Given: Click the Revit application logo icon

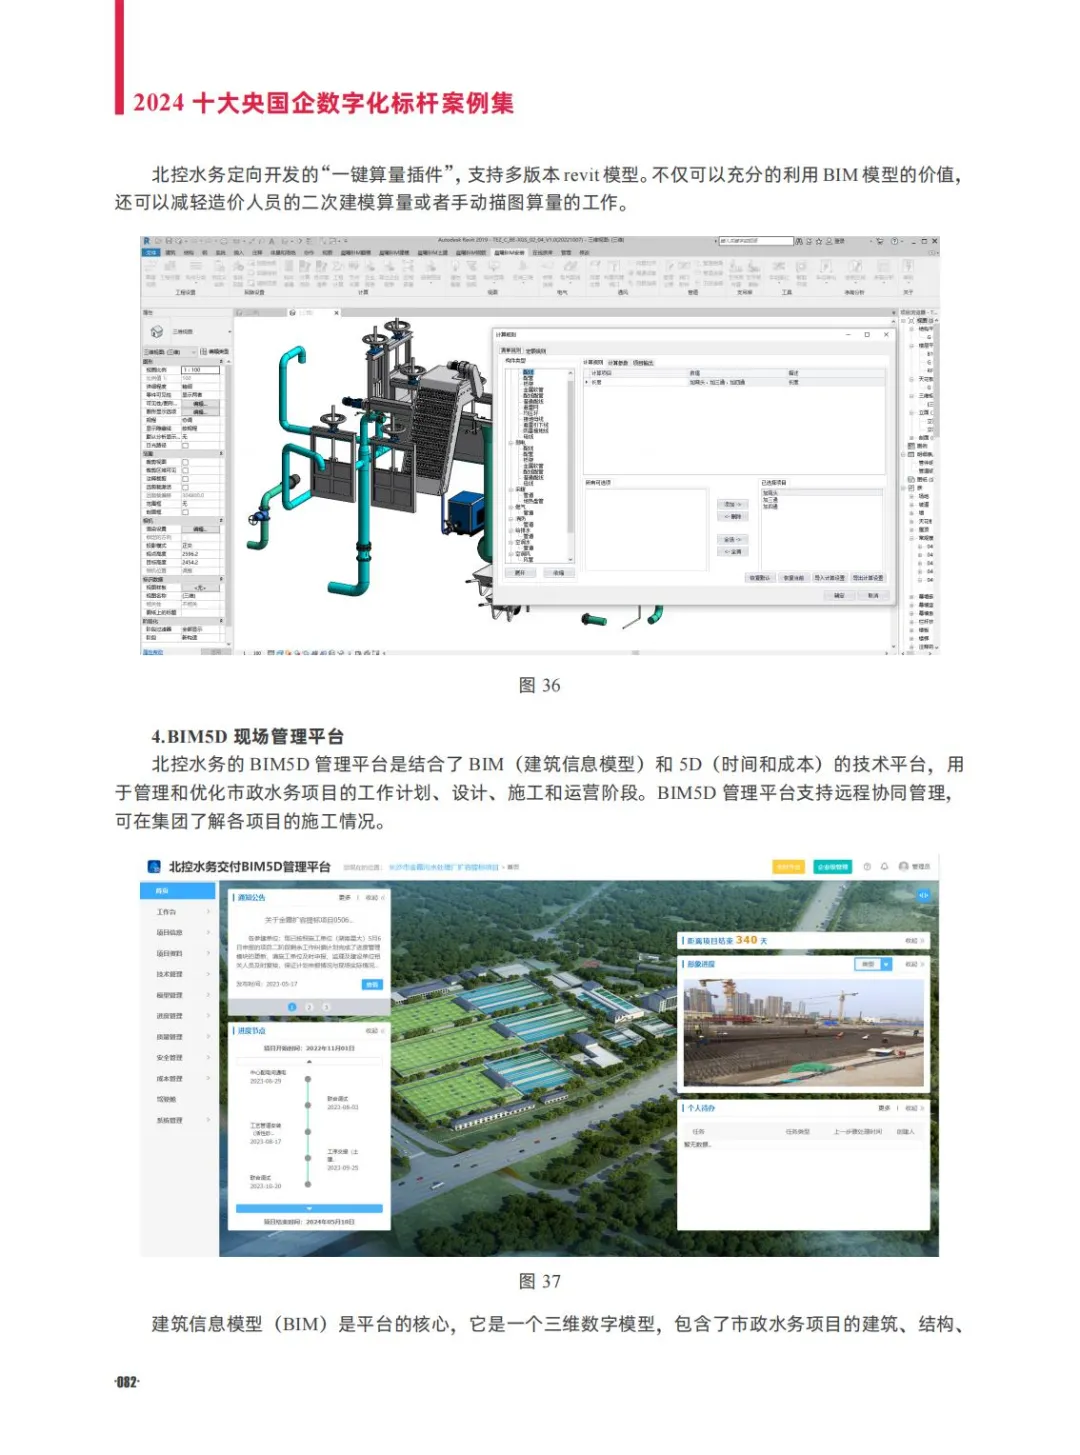Looking at the screenshot, I should pos(146,241).
